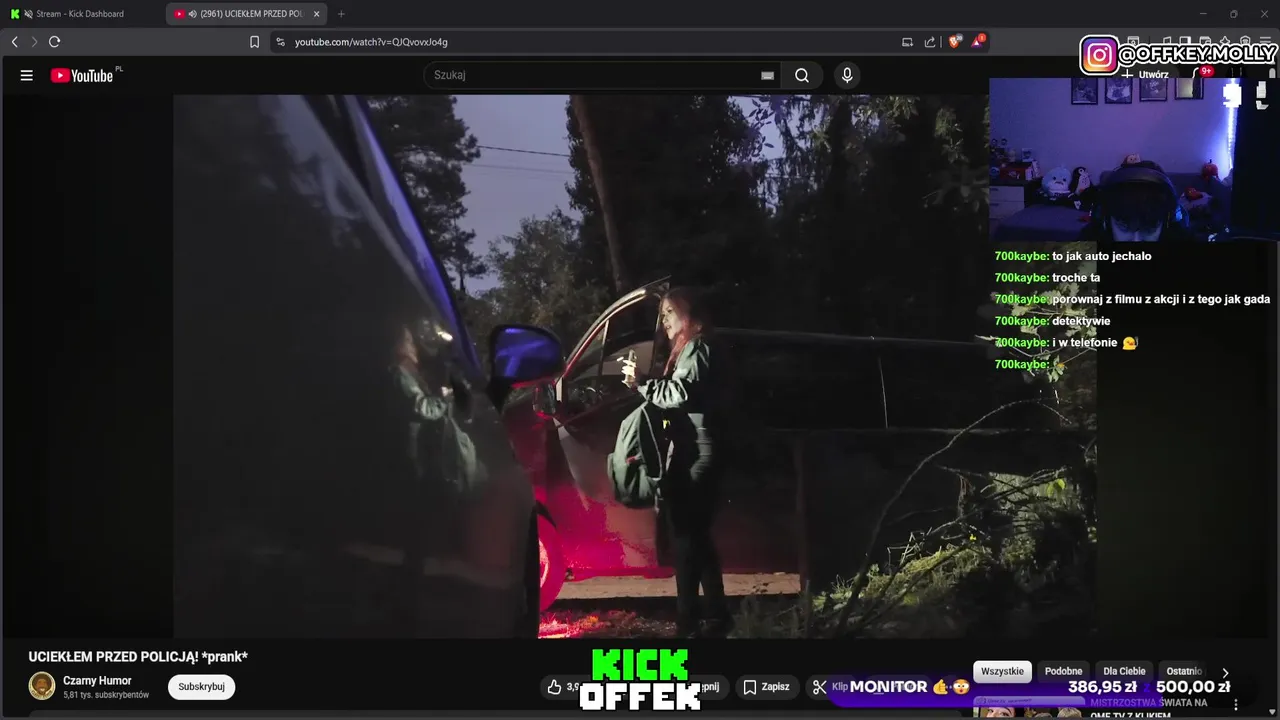1280x720 pixels.
Task: Open the Brave Shields lion icon
Action: pyautogui.click(x=954, y=42)
